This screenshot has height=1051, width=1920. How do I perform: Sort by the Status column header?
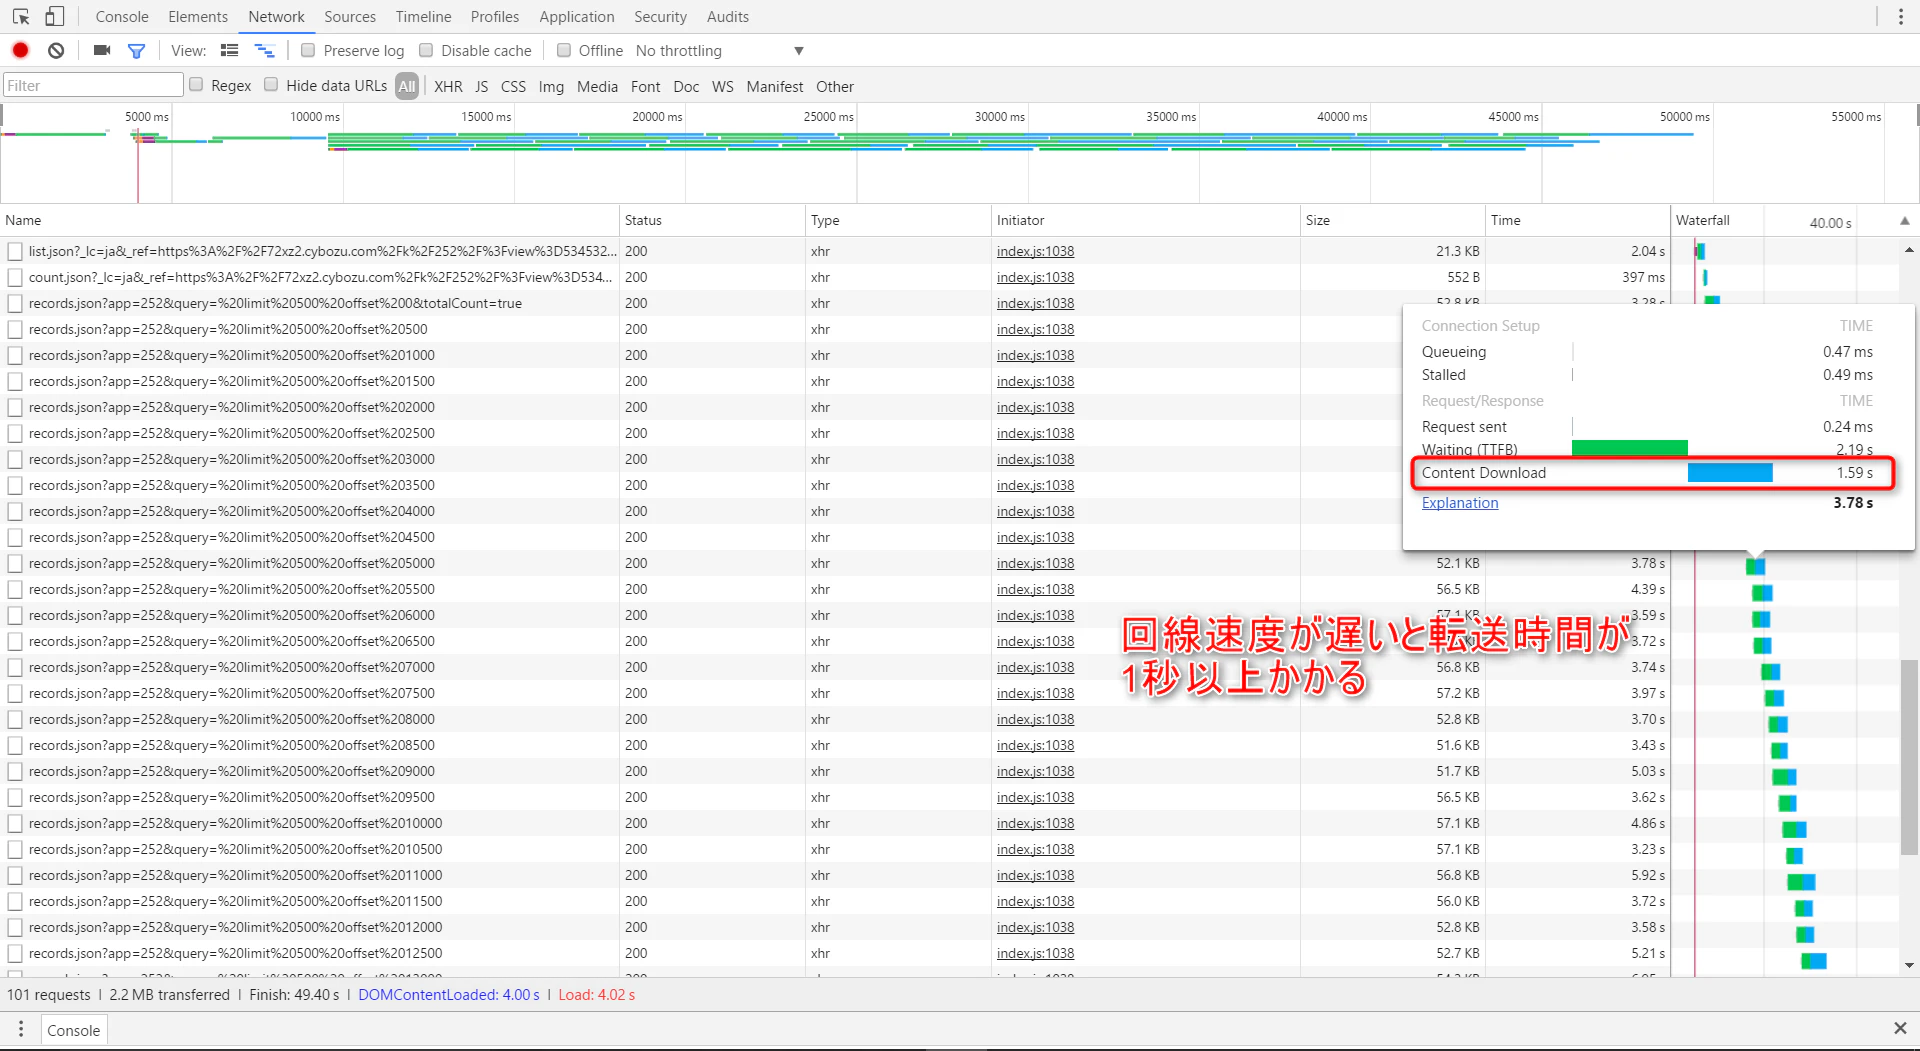click(x=712, y=221)
